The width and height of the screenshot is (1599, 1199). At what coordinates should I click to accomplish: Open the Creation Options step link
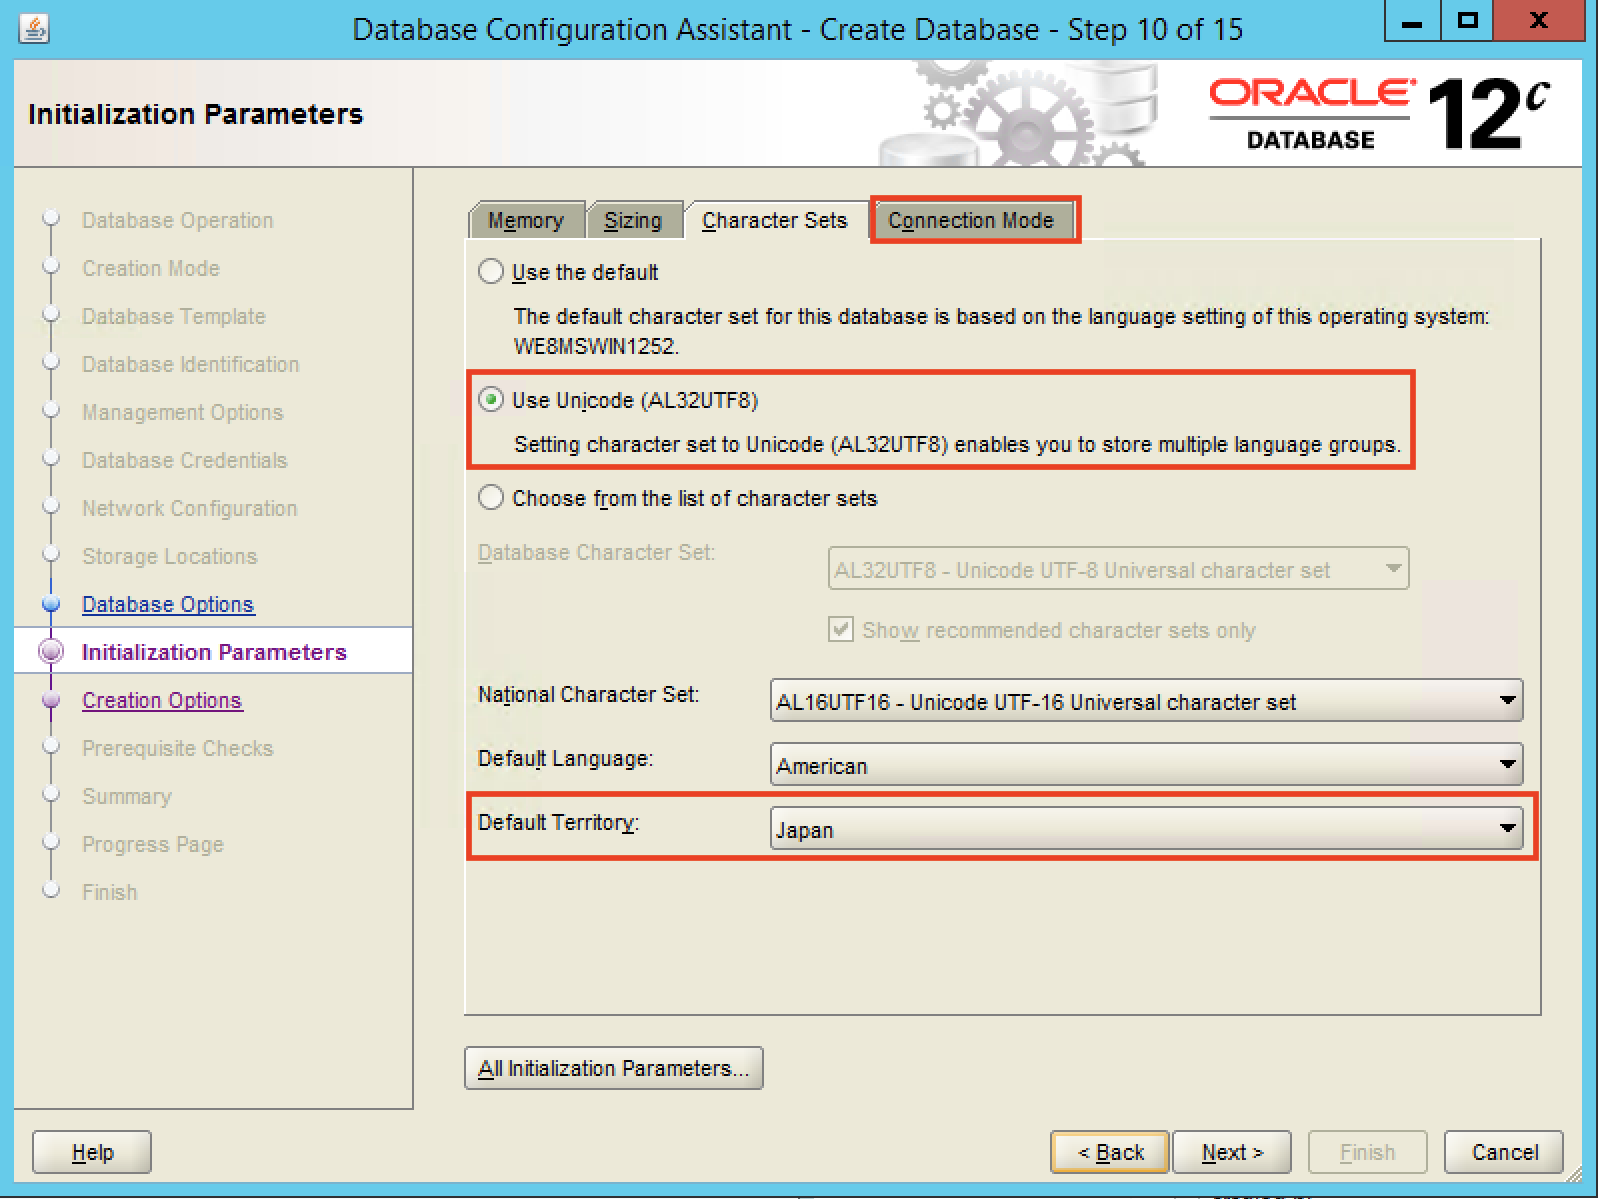tap(162, 700)
